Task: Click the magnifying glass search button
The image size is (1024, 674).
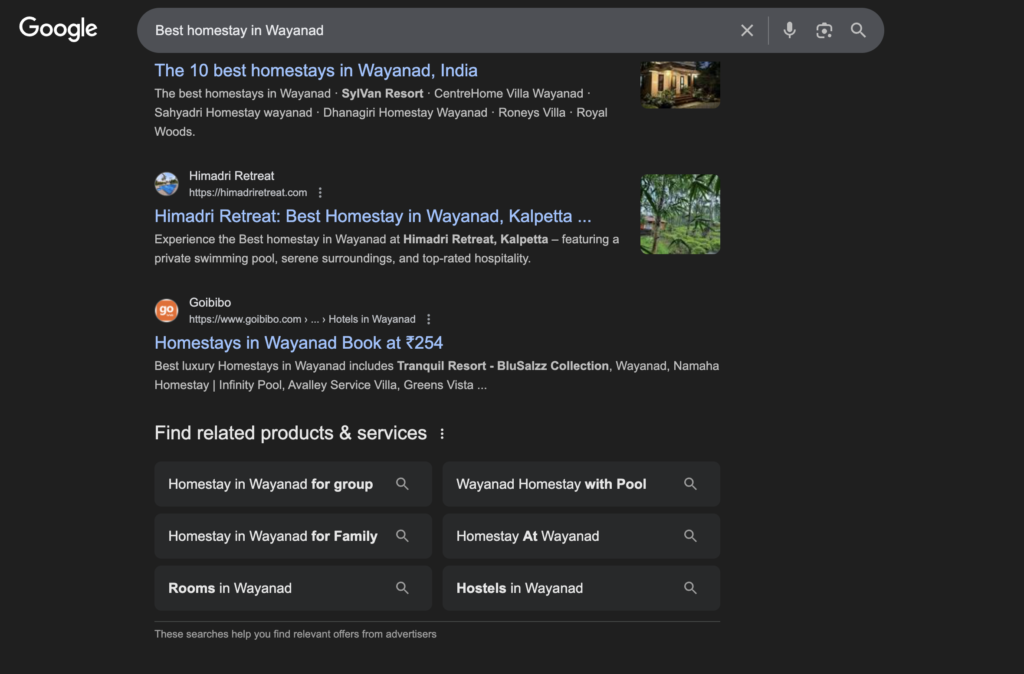Action: (x=858, y=30)
